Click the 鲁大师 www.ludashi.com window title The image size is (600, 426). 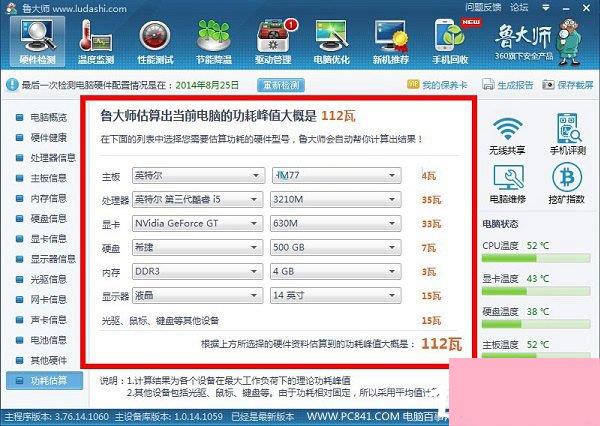tap(74, 8)
